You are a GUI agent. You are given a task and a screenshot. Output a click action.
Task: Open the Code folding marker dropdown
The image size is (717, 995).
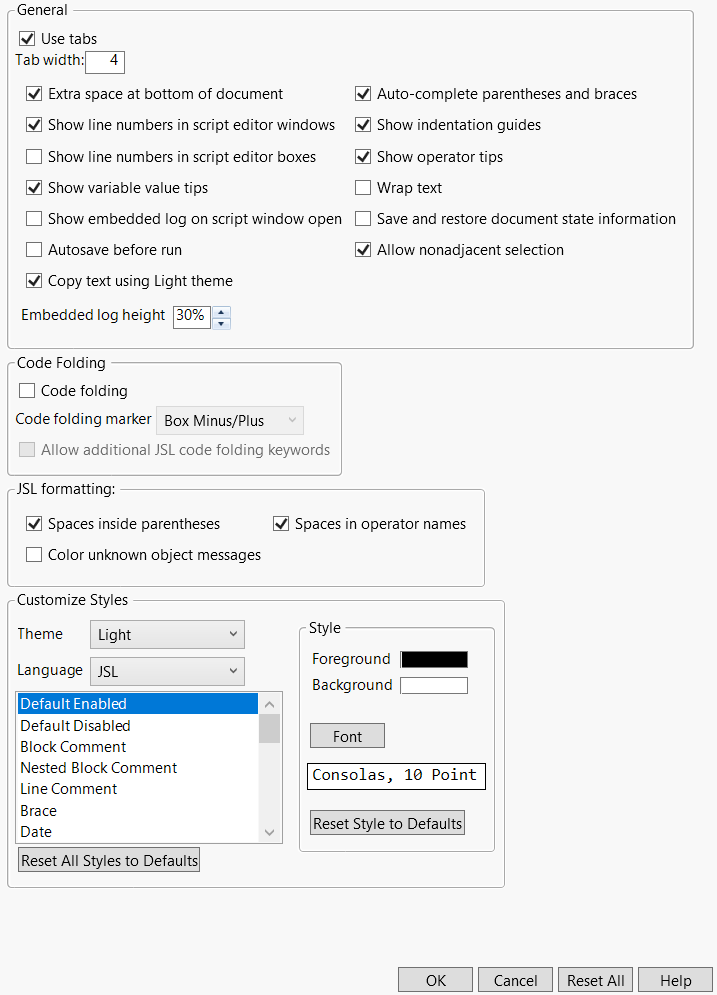coord(229,420)
